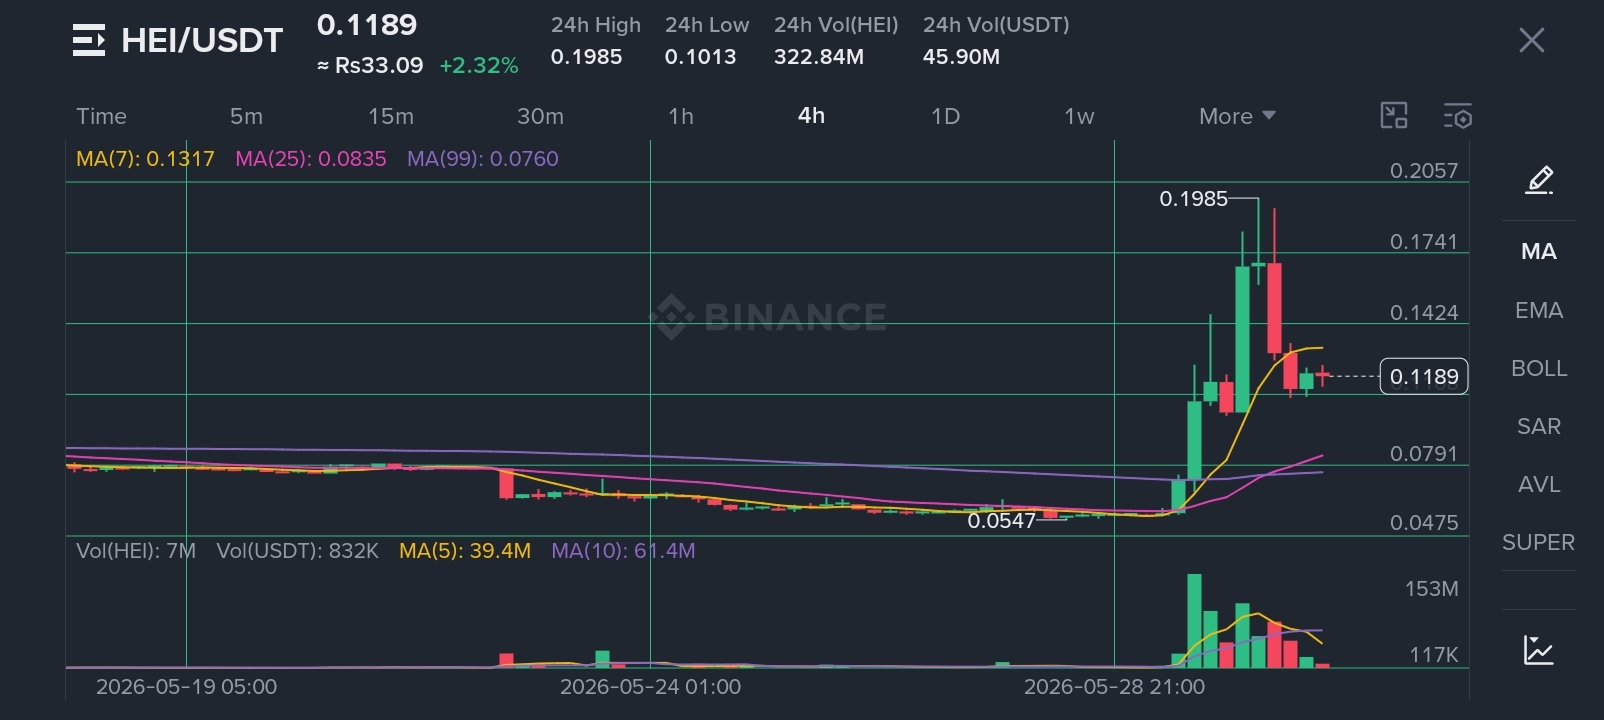Click the 2026-05-19 05:00 date label

coord(186,687)
